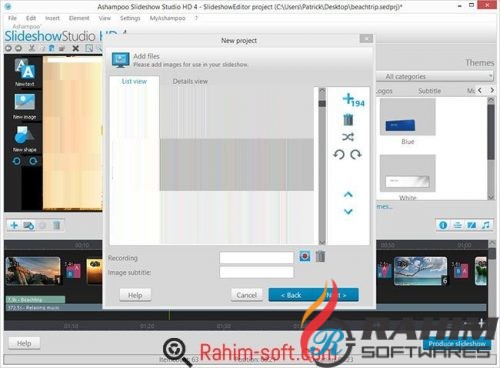Click the trash icon above the timeline
The image size is (500, 368).
(57, 225)
